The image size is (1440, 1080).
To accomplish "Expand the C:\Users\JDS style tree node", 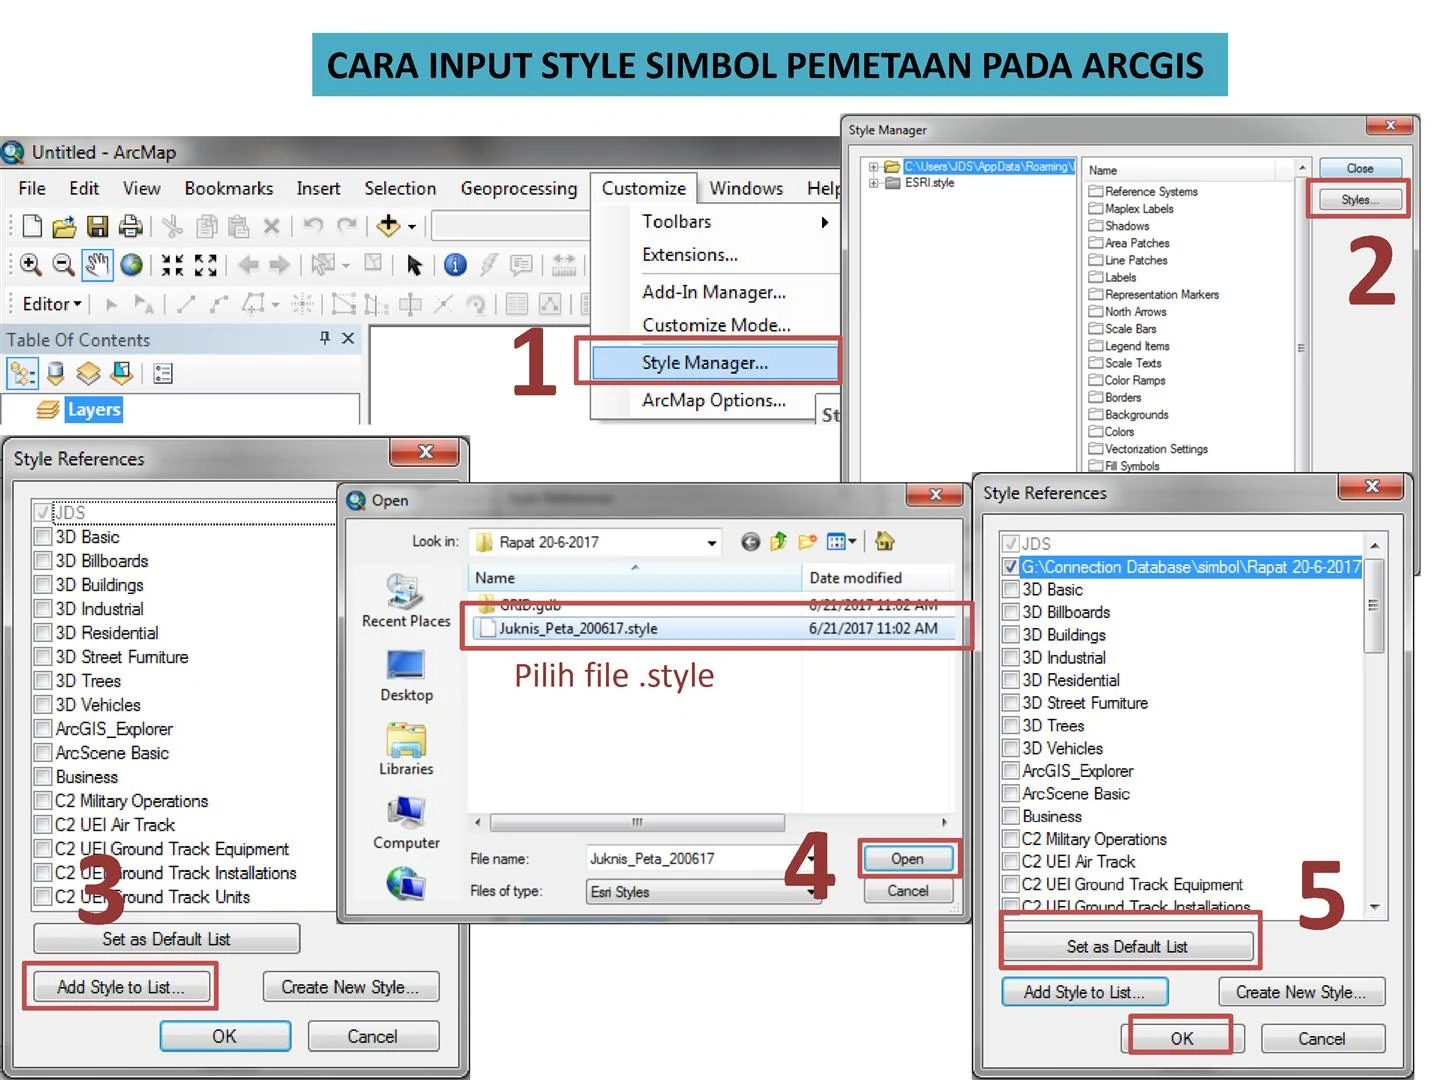I will 873,167.
